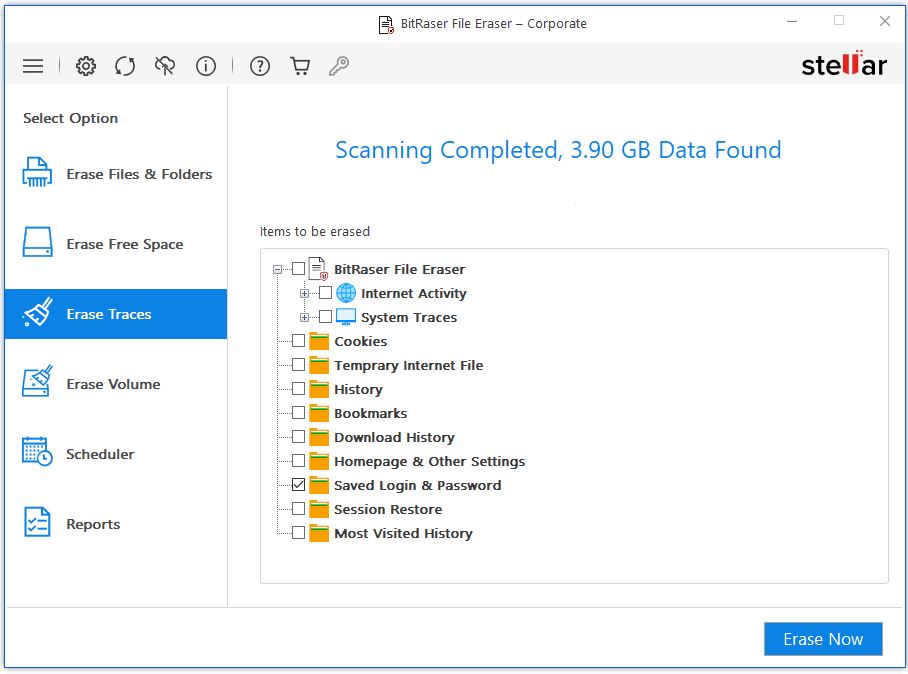Select the Session Restore row label
Screen dimensions: 908x674
(388, 510)
